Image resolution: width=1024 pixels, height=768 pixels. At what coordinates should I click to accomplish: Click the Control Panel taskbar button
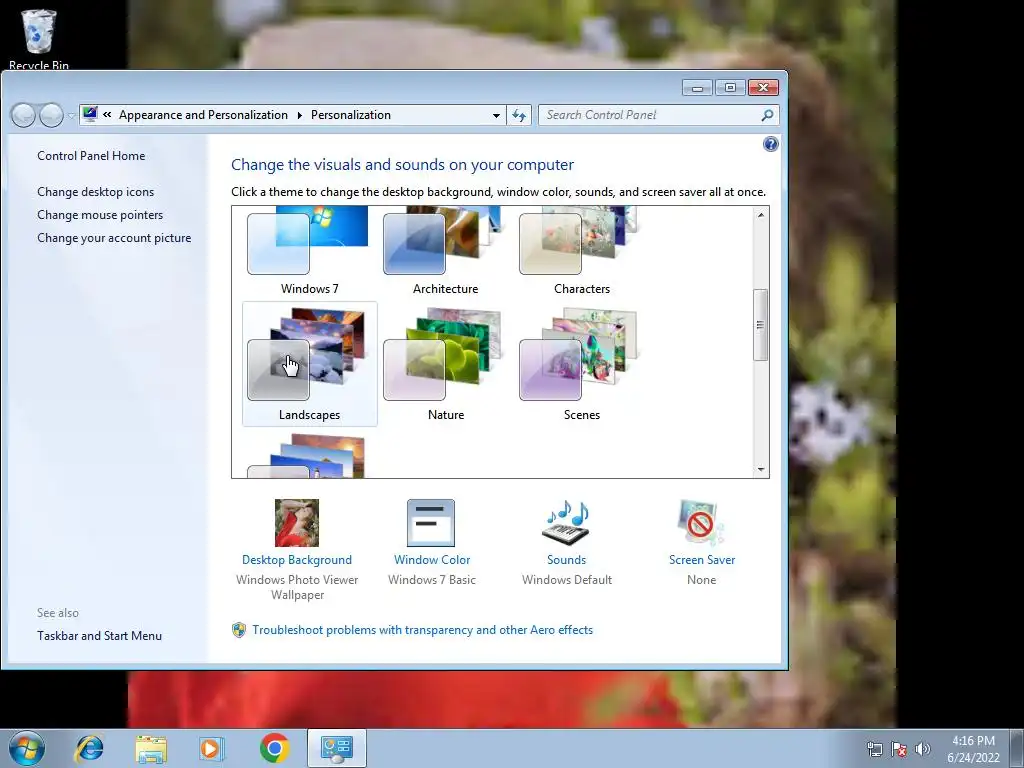coord(337,748)
